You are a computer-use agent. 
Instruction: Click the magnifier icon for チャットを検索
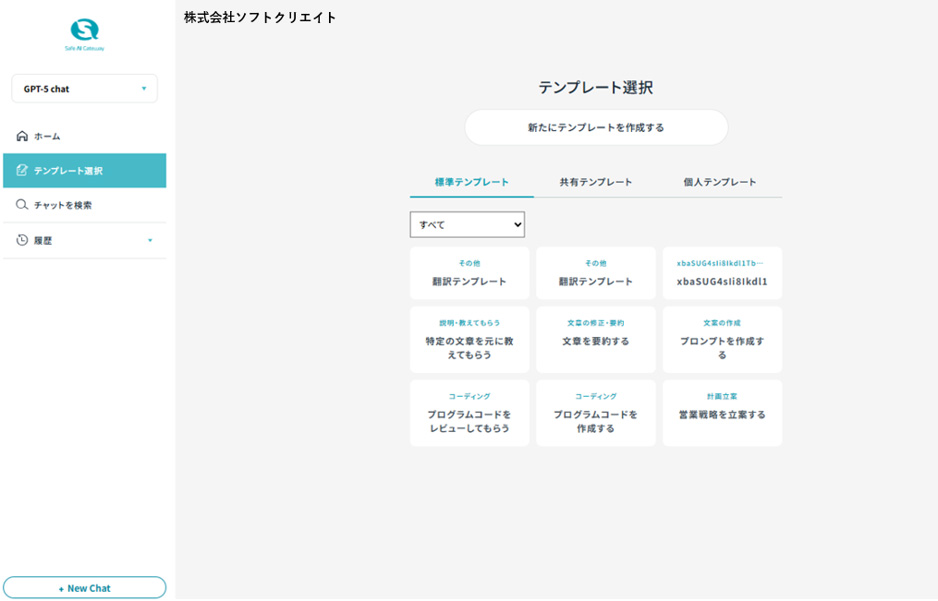point(22,205)
